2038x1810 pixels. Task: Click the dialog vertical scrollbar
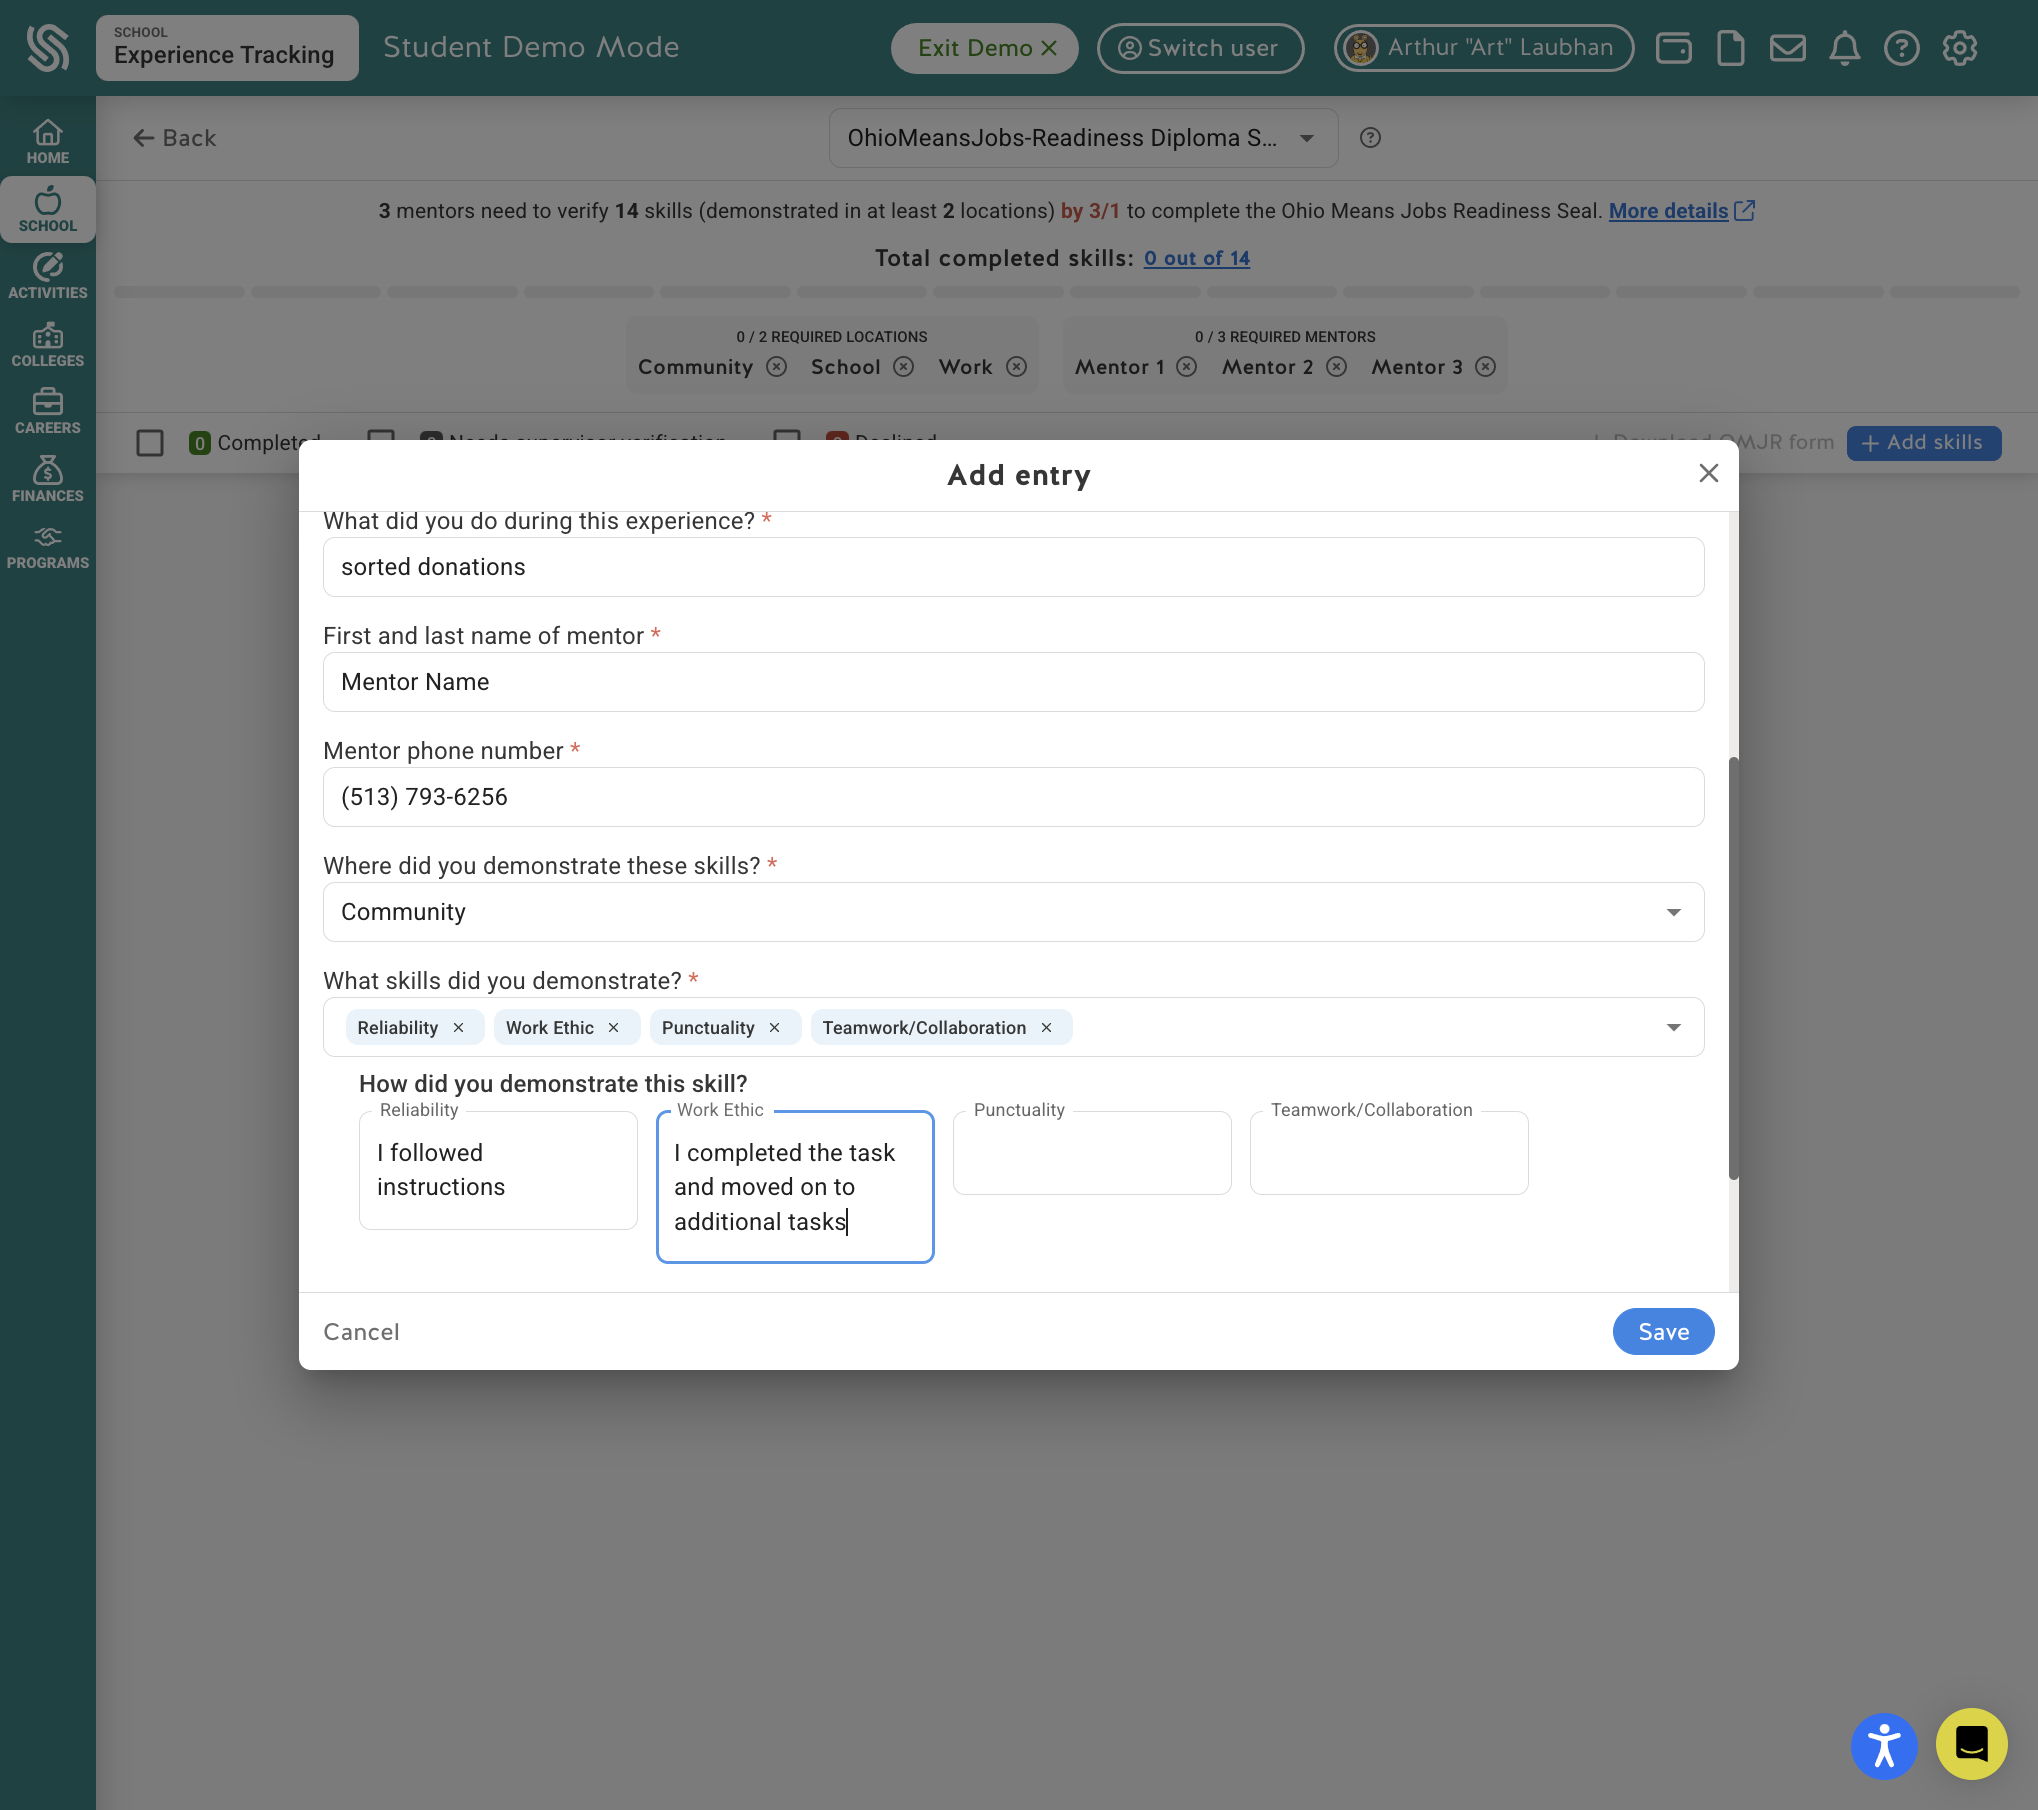[x=1733, y=968]
